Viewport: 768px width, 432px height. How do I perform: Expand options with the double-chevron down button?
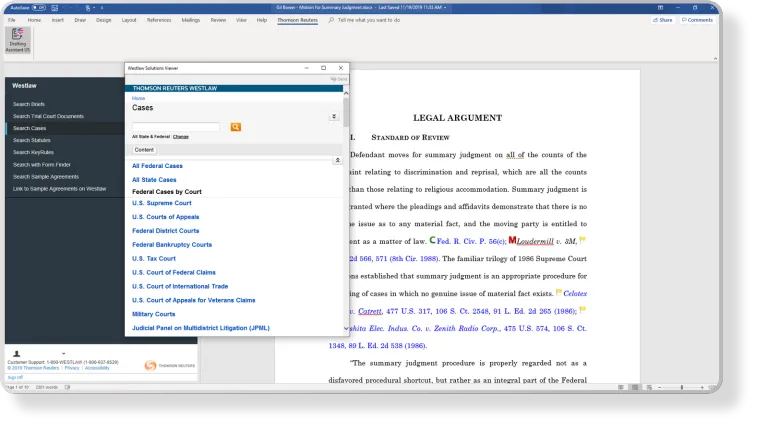coord(334,117)
